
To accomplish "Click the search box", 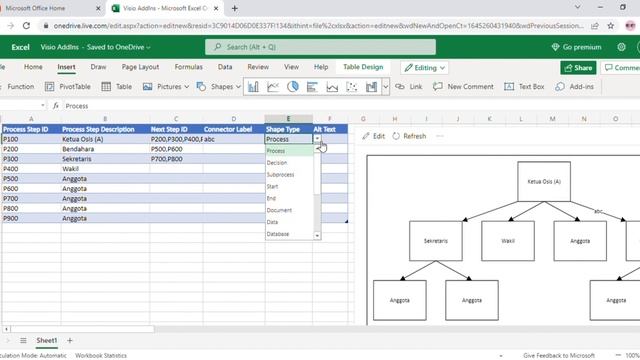I will 320,47.
